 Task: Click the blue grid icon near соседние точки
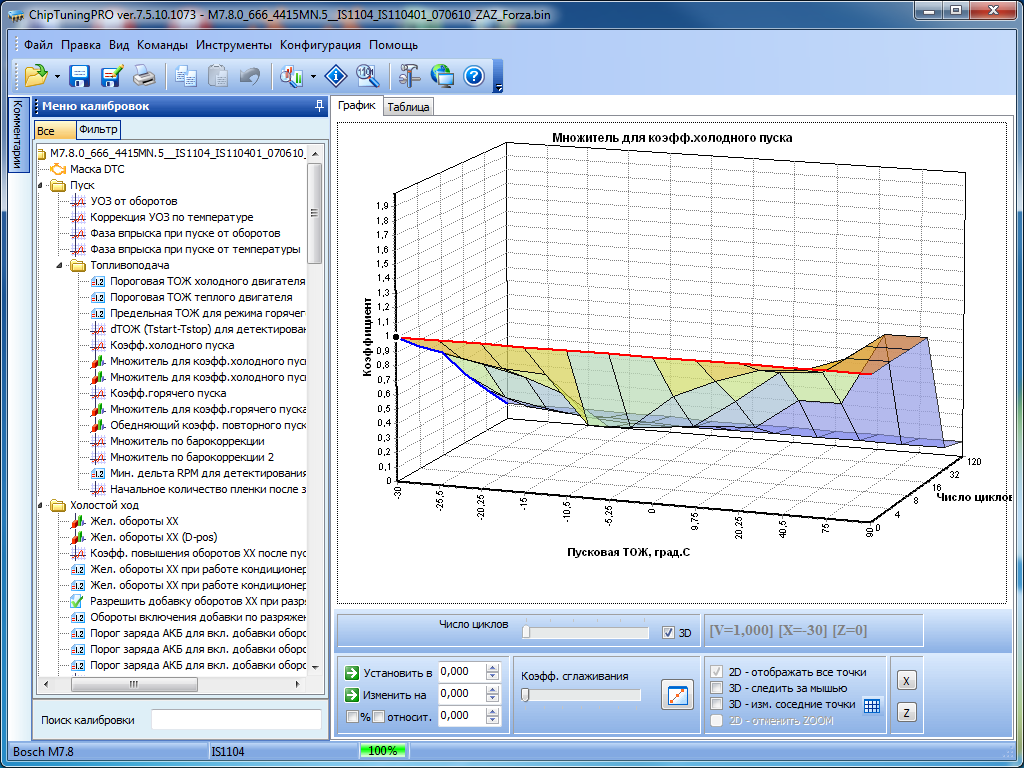(x=871, y=705)
